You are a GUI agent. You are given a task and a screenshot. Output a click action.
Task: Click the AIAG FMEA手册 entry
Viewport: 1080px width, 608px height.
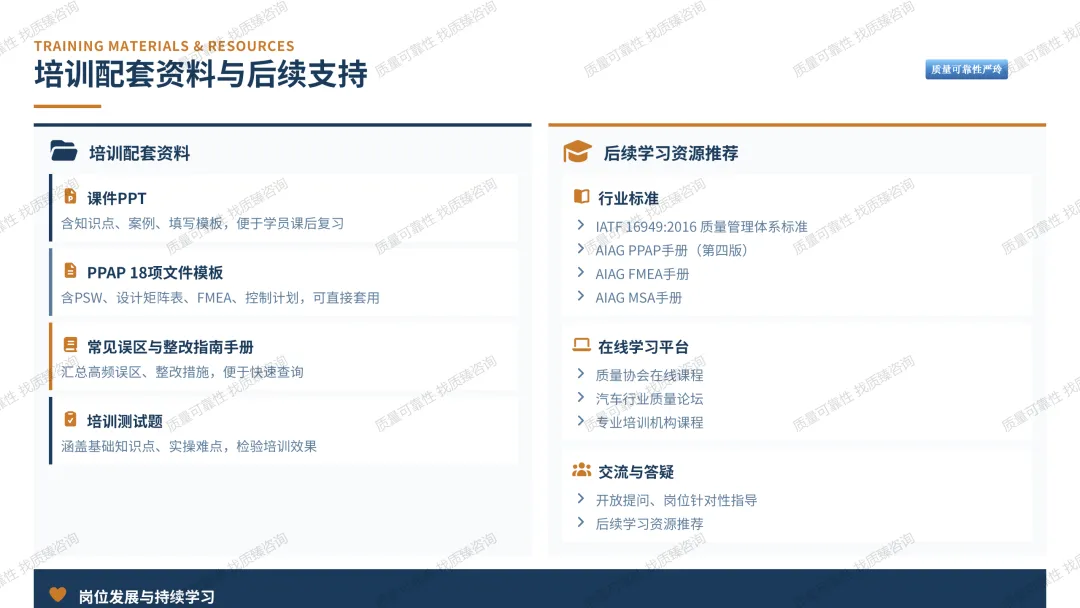coord(642,274)
